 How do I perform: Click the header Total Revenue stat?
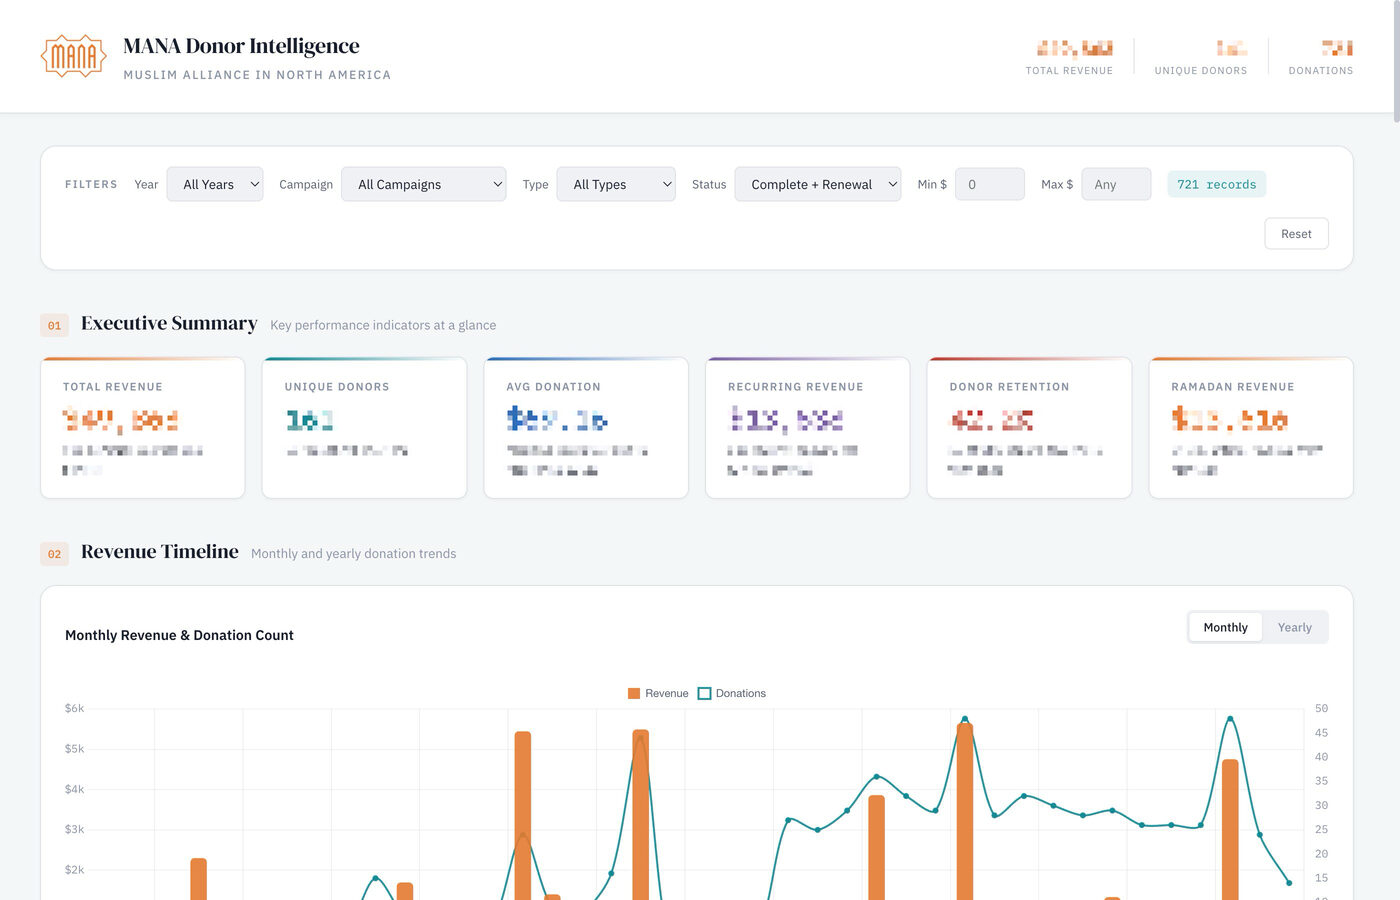tap(1069, 57)
